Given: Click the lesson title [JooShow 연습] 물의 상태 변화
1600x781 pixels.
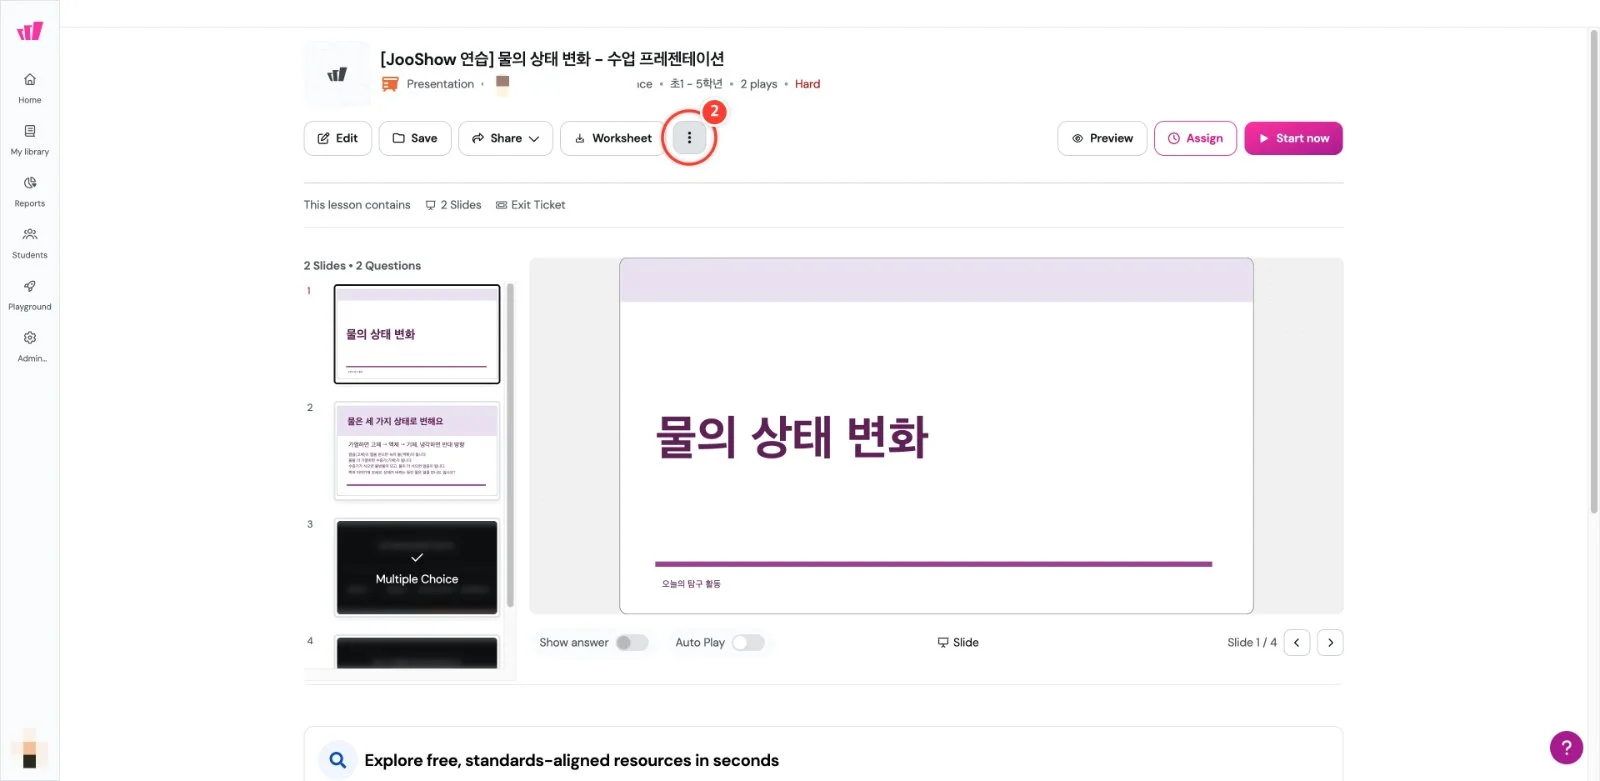Looking at the screenshot, I should (x=552, y=59).
